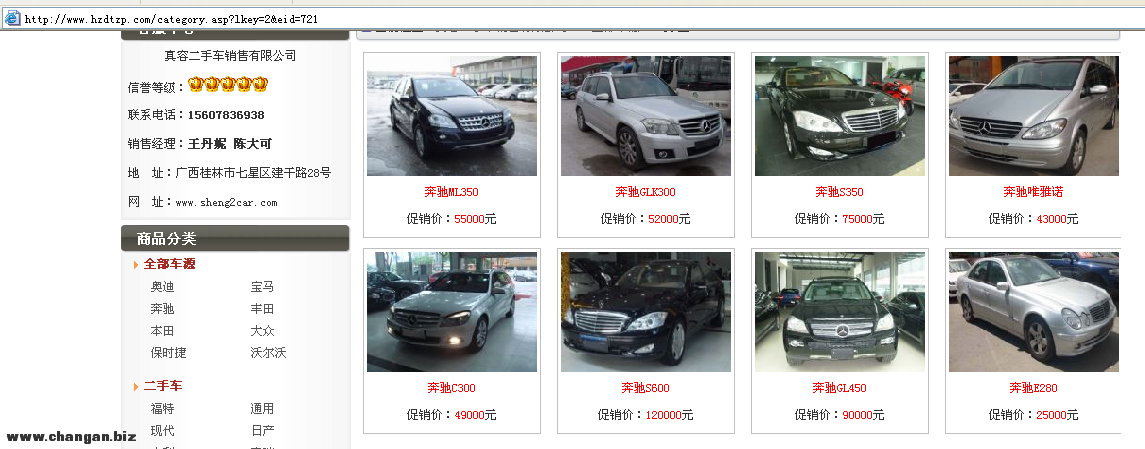Image resolution: width=1145 pixels, height=449 pixels.
Task: Open the 大众 brand category
Action: click(262, 331)
